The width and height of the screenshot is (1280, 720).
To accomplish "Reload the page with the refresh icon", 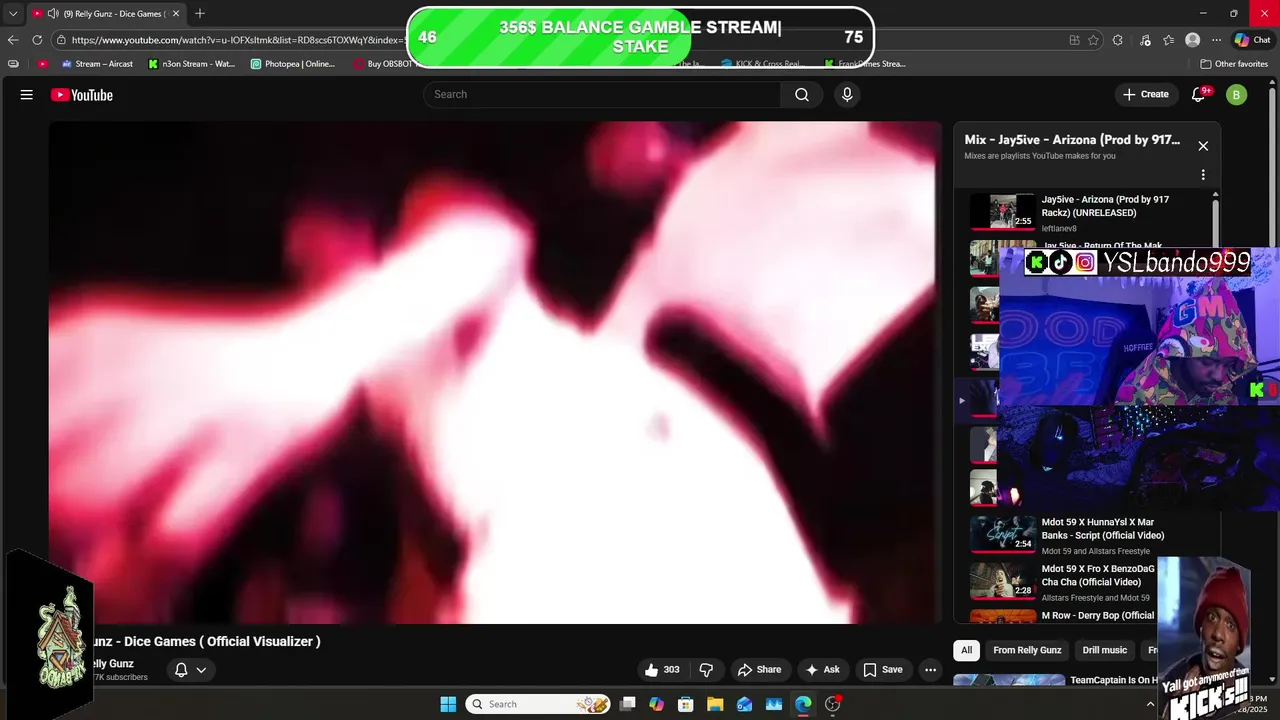I will tap(37, 40).
